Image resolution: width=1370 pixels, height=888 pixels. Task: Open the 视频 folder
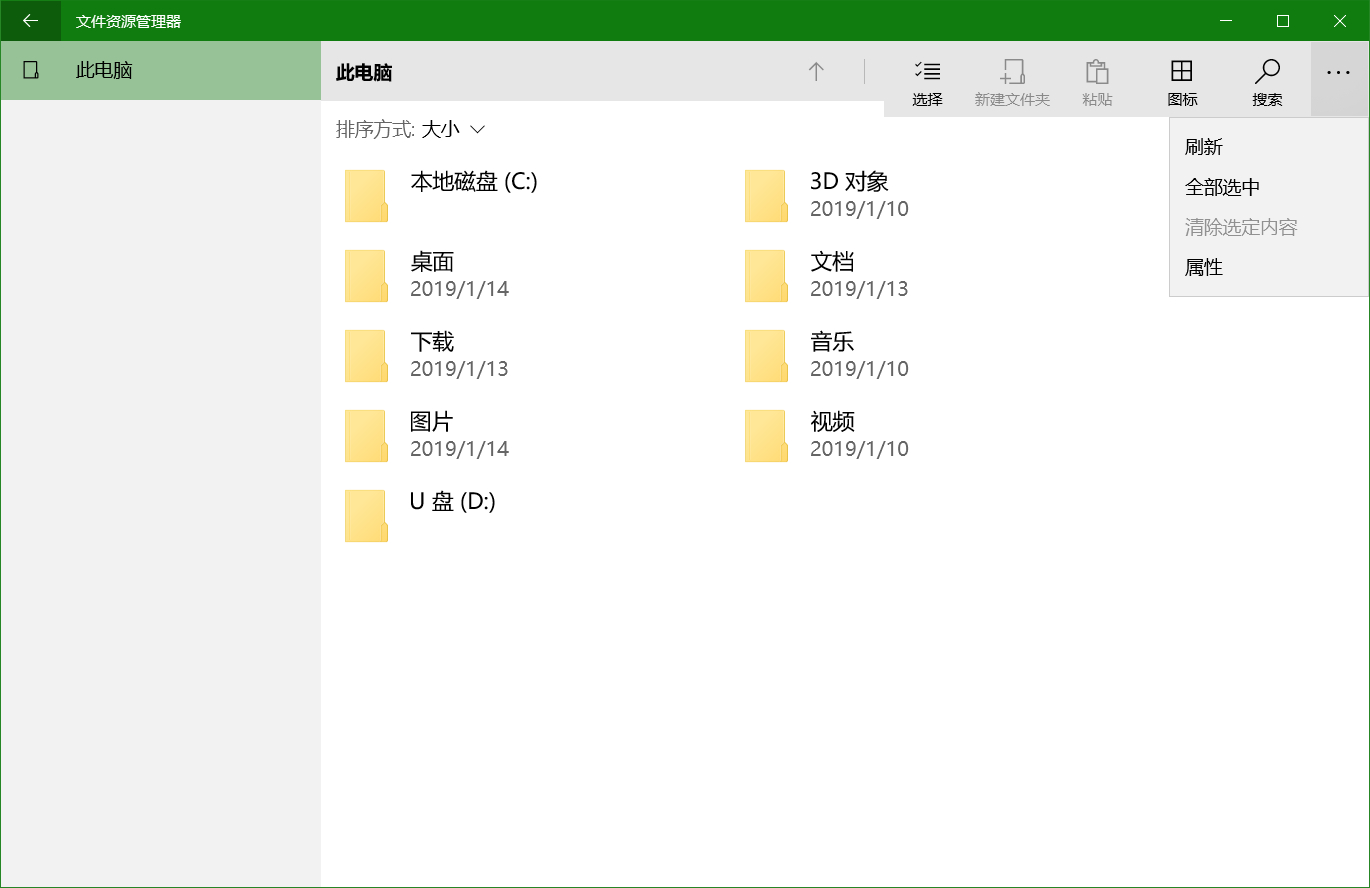point(832,422)
